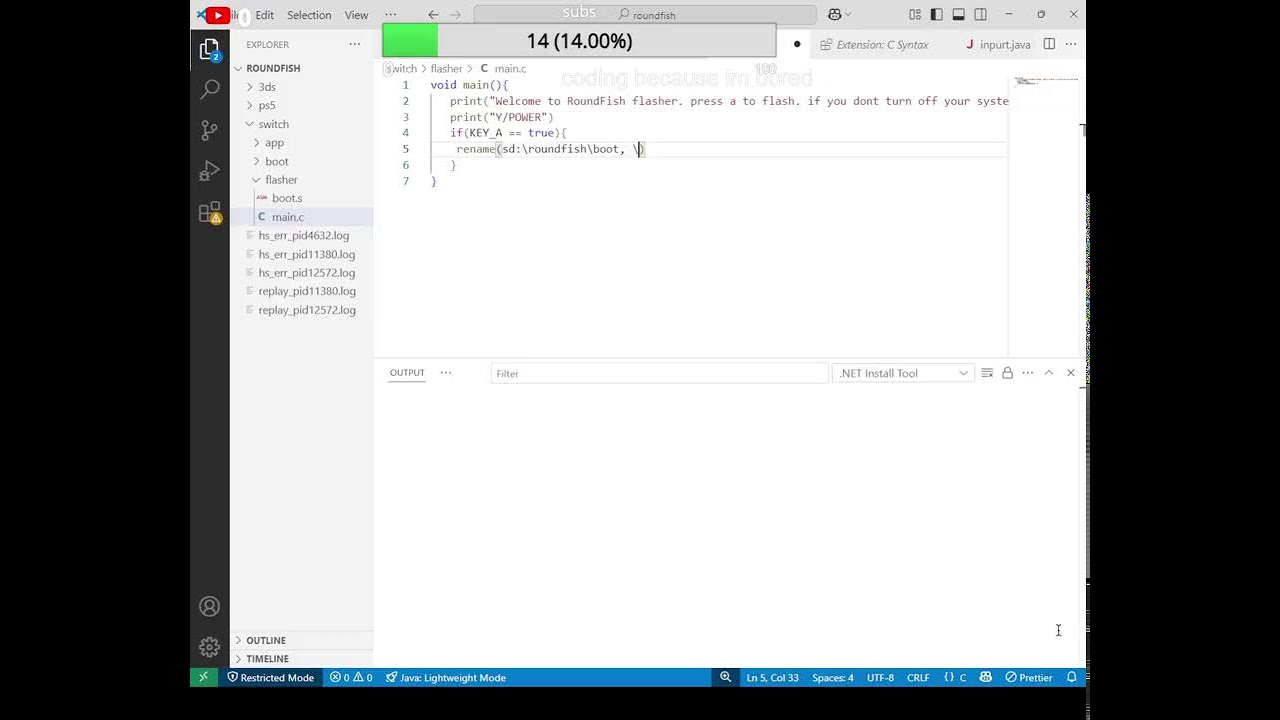Open the Edit menu
The width and height of the screenshot is (1280, 720).
(x=264, y=15)
